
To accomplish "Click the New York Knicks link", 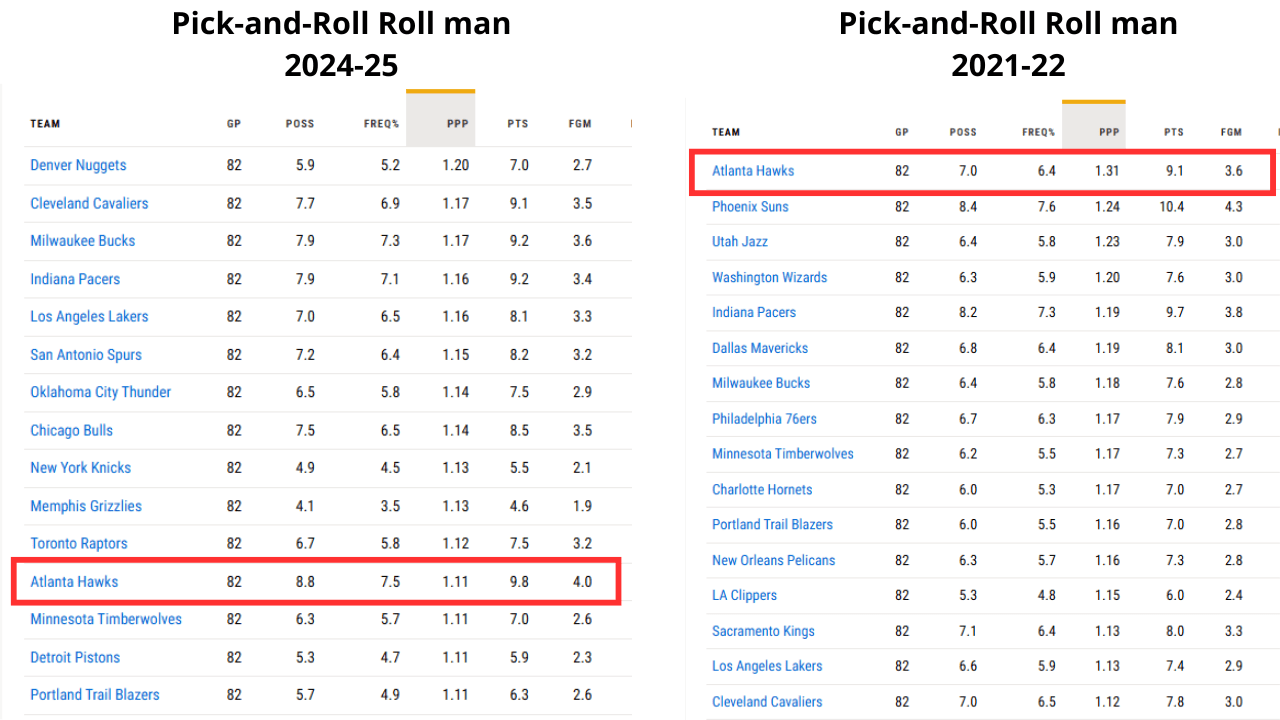I will (80, 468).
